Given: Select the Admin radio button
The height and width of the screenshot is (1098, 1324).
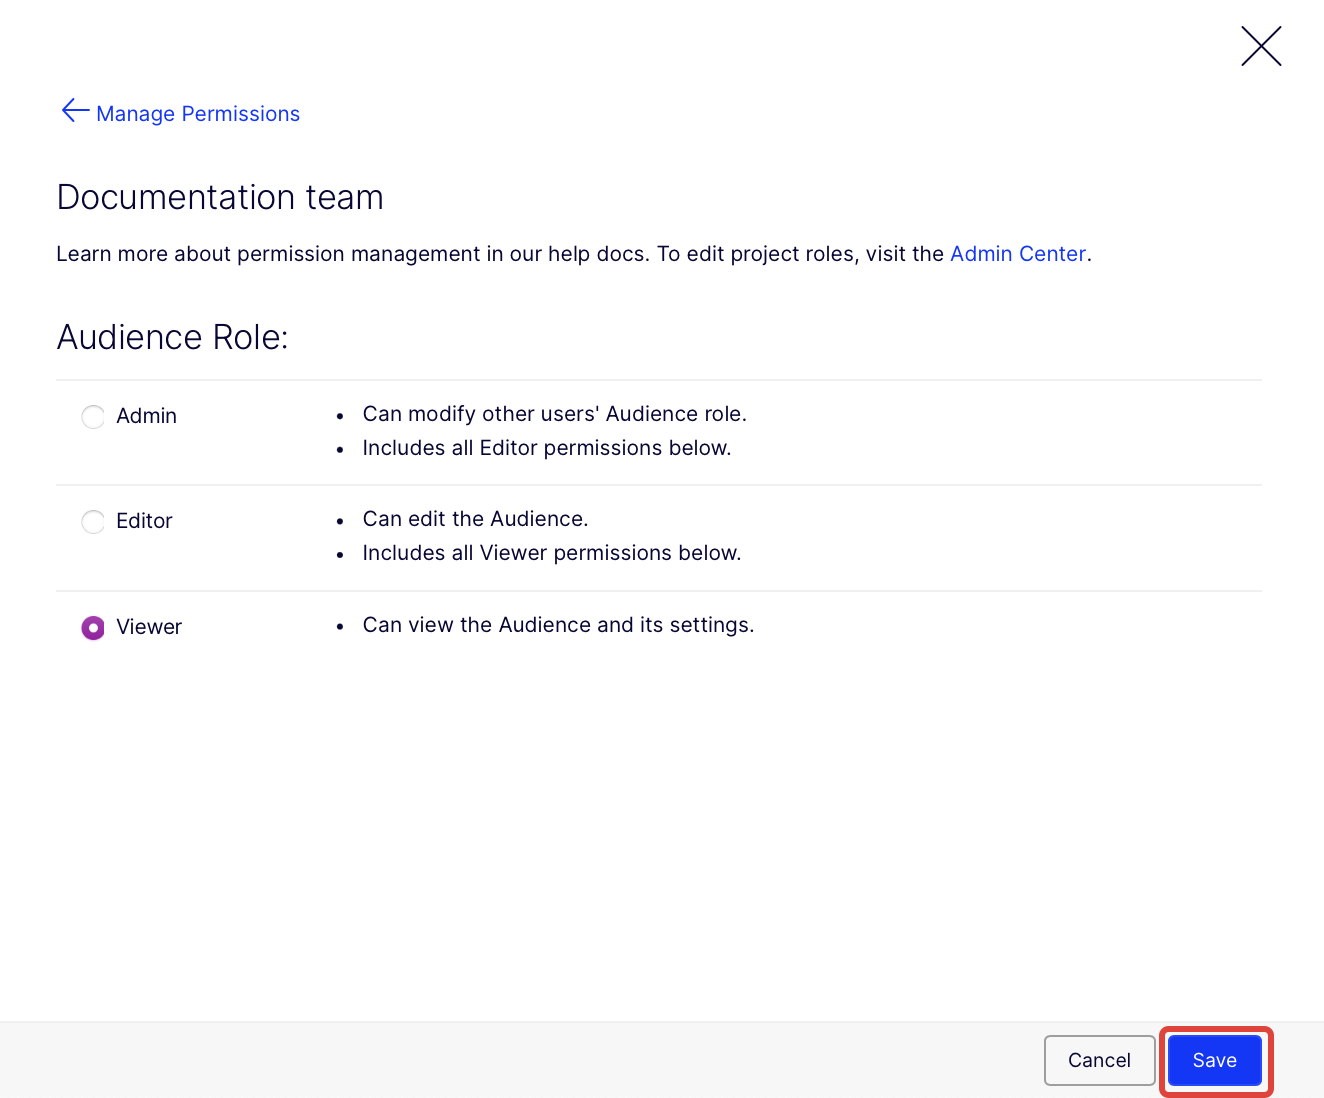Looking at the screenshot, I should click(93, 417).
